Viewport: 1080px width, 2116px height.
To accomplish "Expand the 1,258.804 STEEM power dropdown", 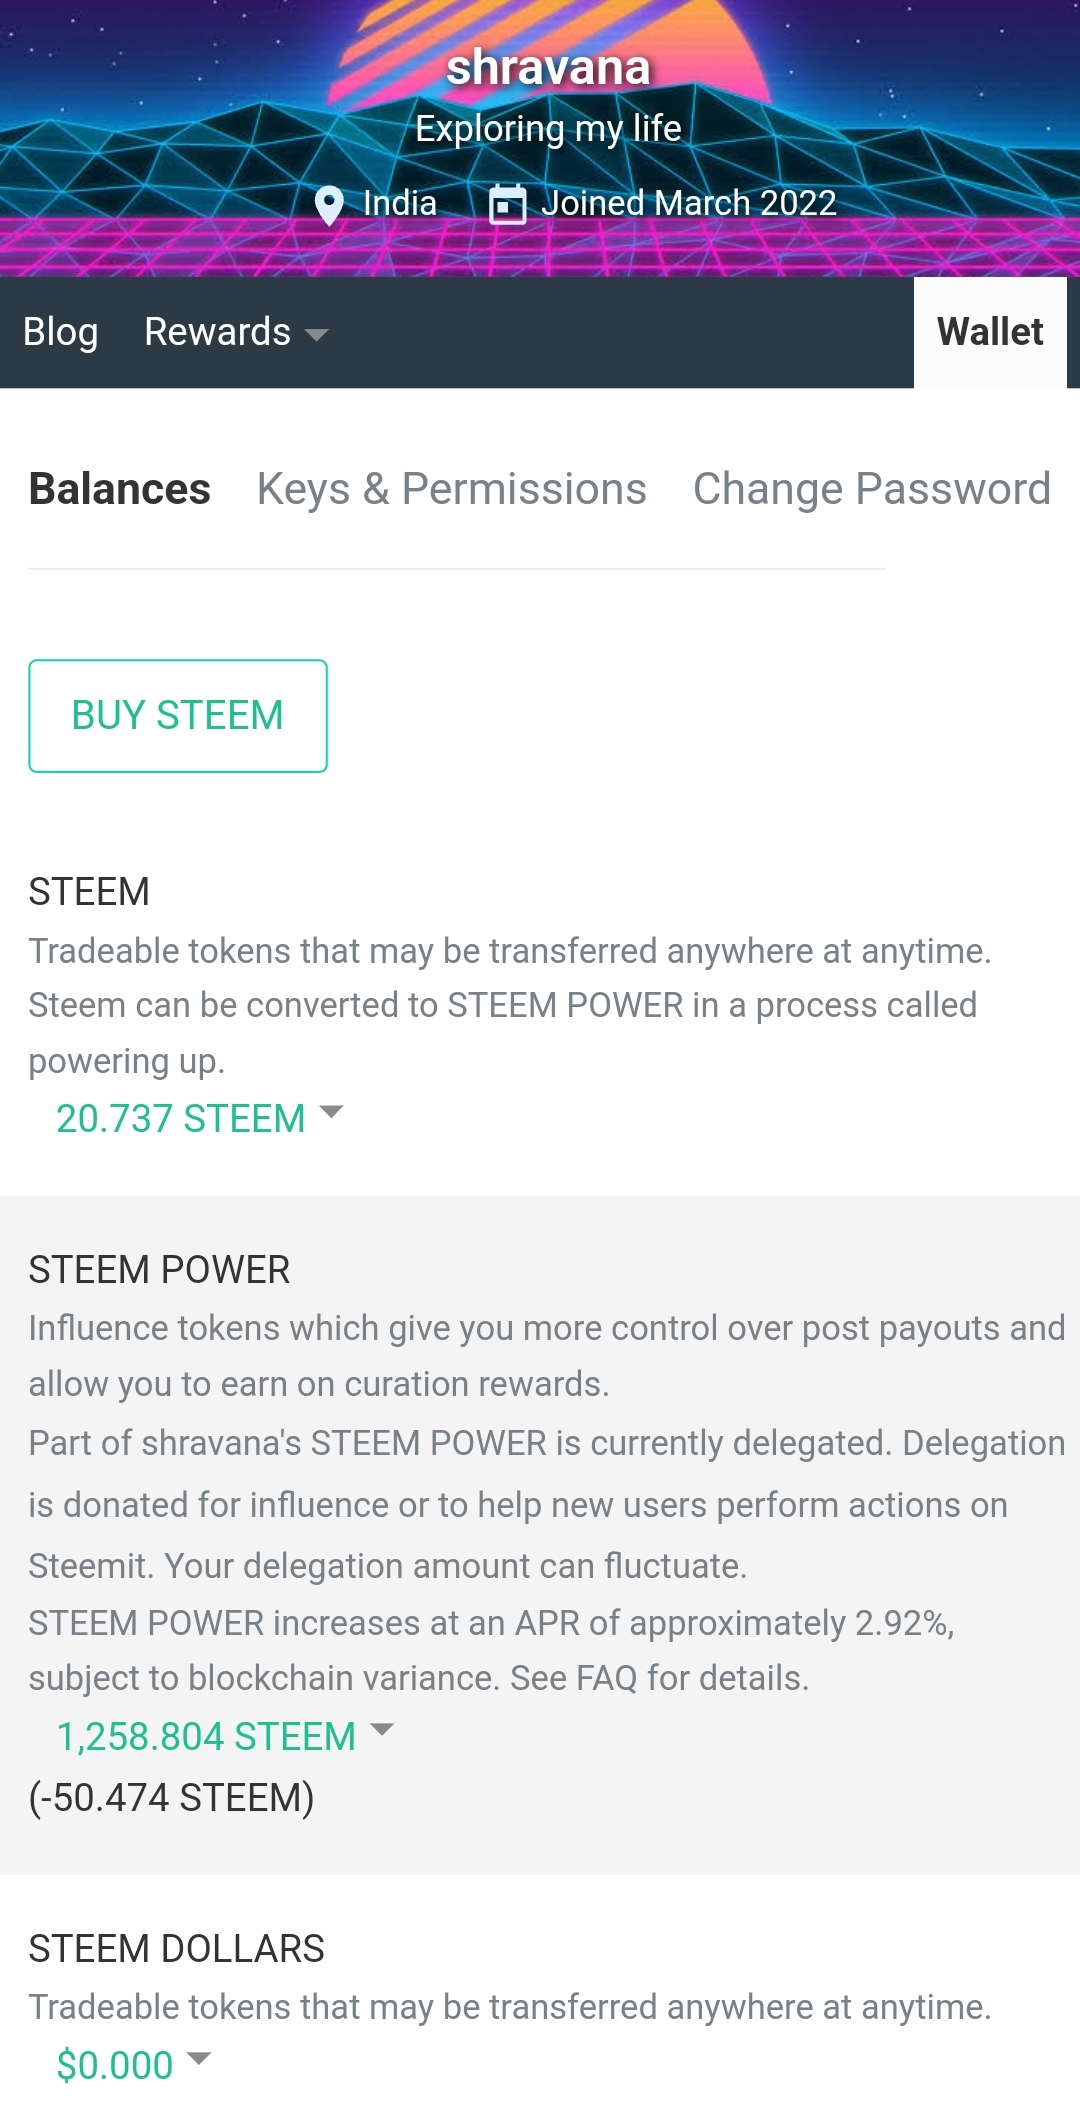I will [x=225, y=1736].
